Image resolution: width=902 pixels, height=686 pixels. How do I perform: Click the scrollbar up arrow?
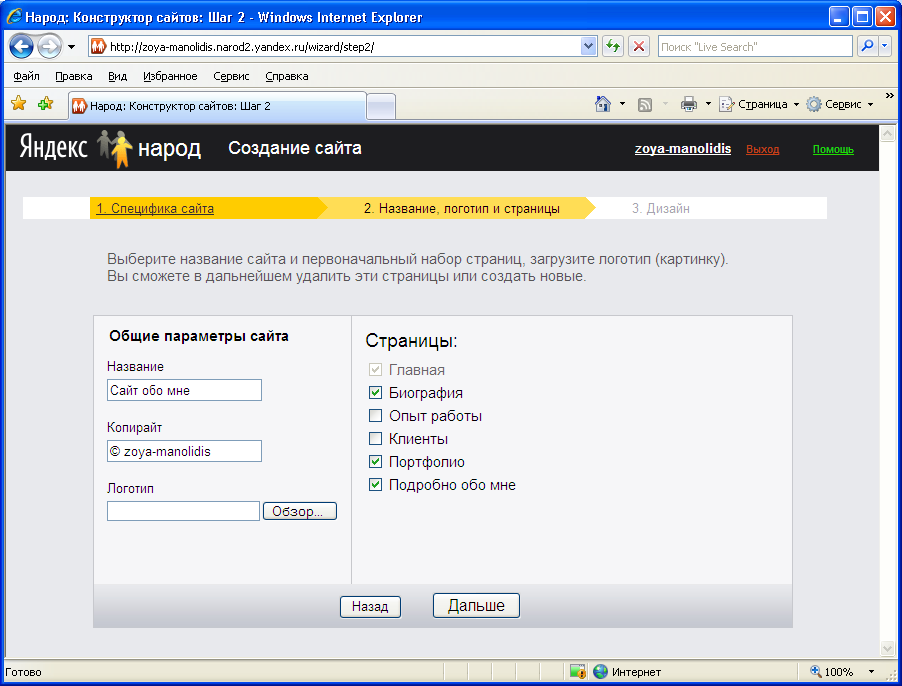pyautogui.click(x=888, y=133)
